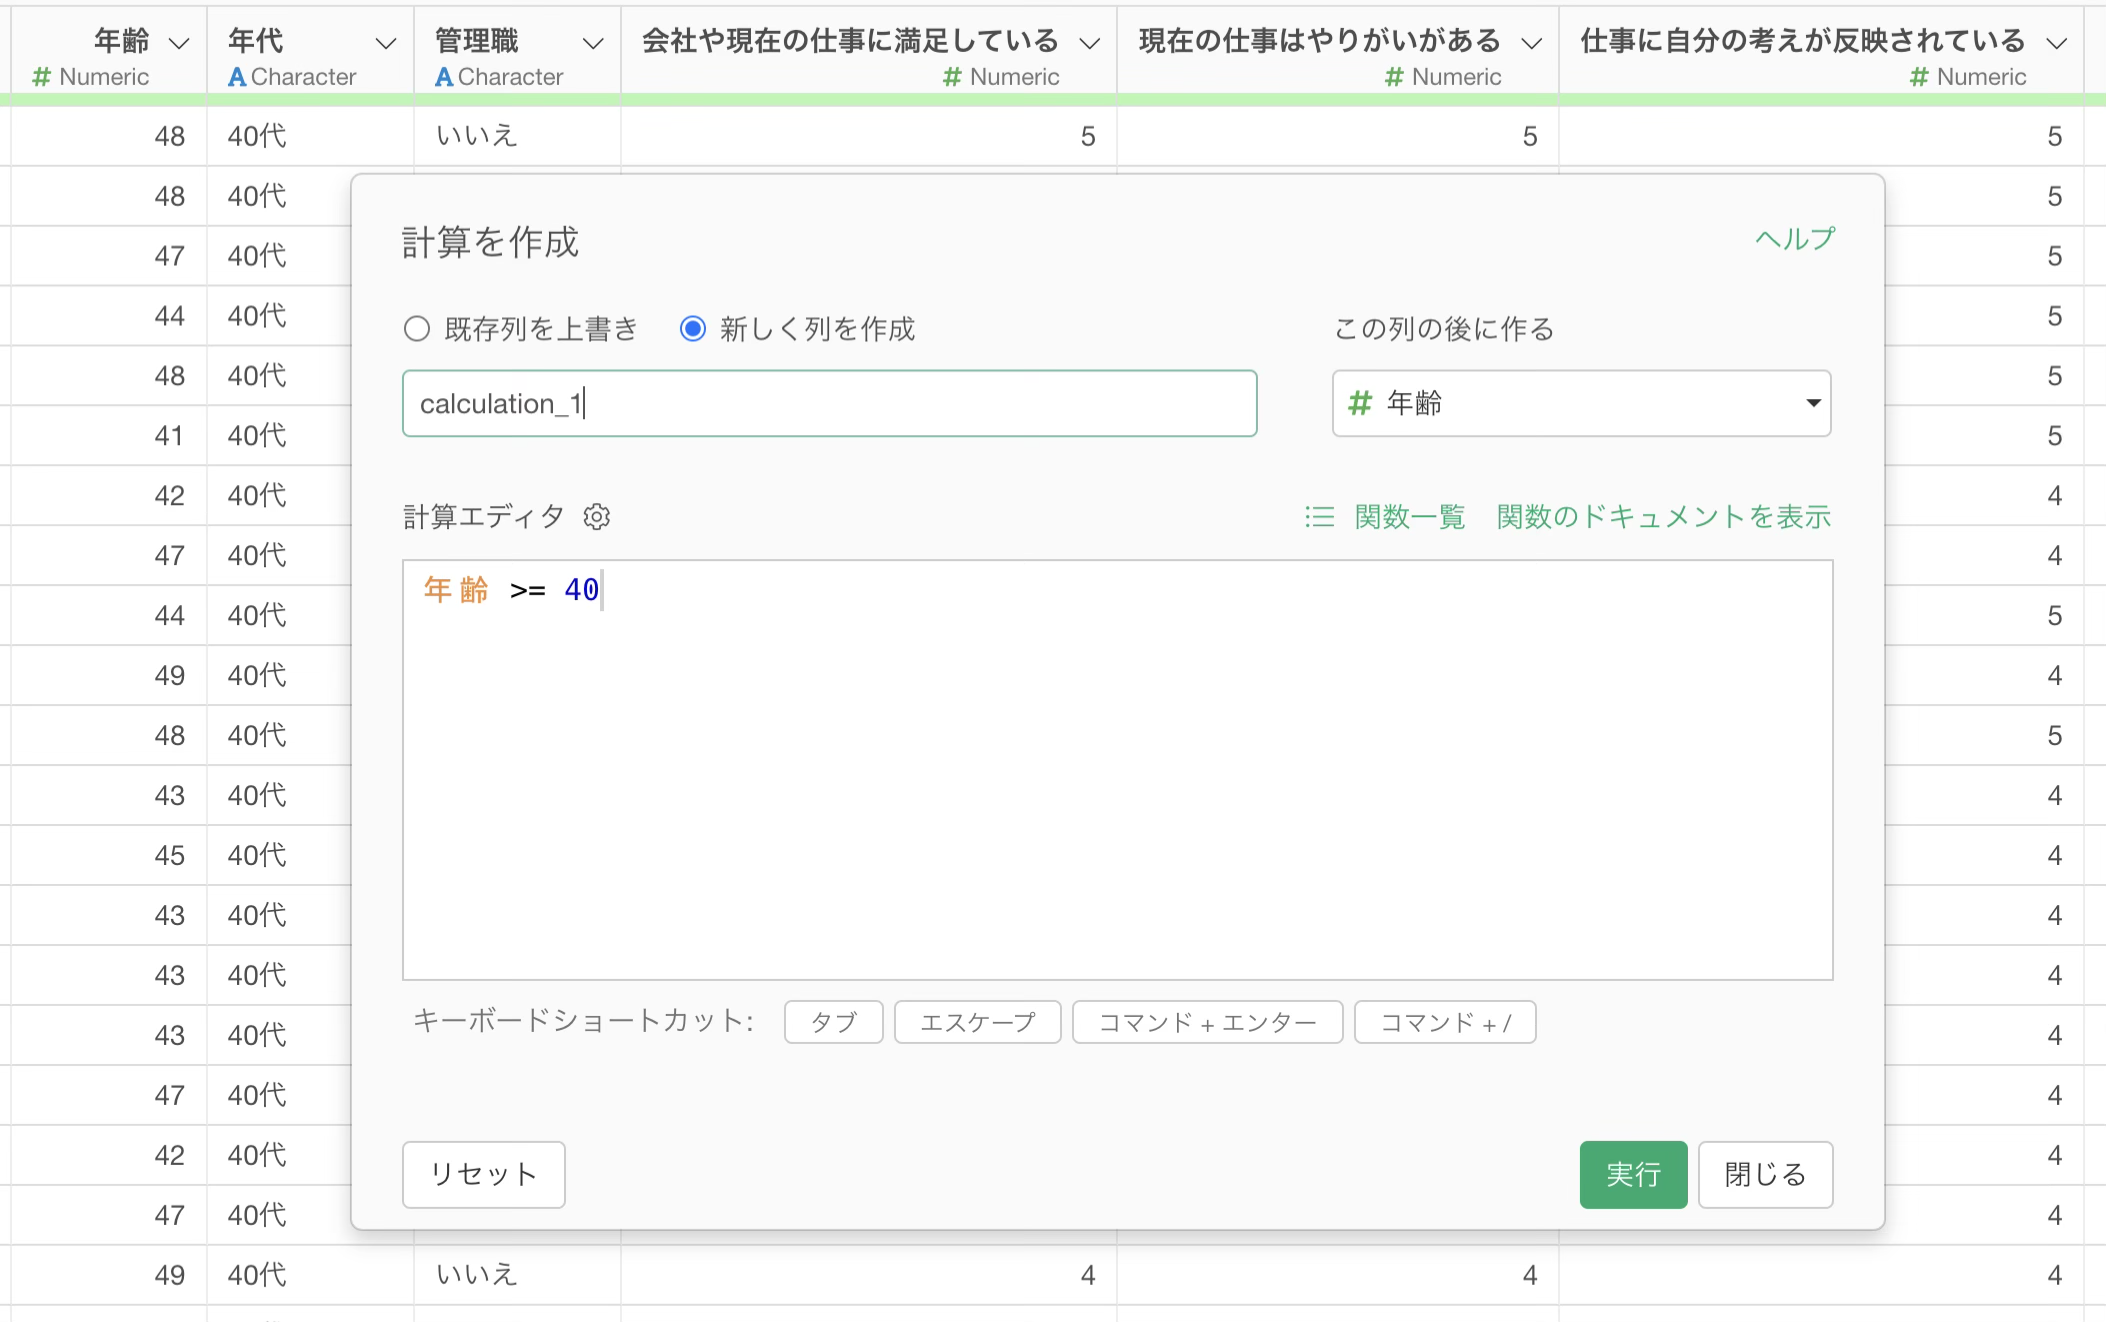
Task: Expand 年代 column header menu
Action: point(385,43)
